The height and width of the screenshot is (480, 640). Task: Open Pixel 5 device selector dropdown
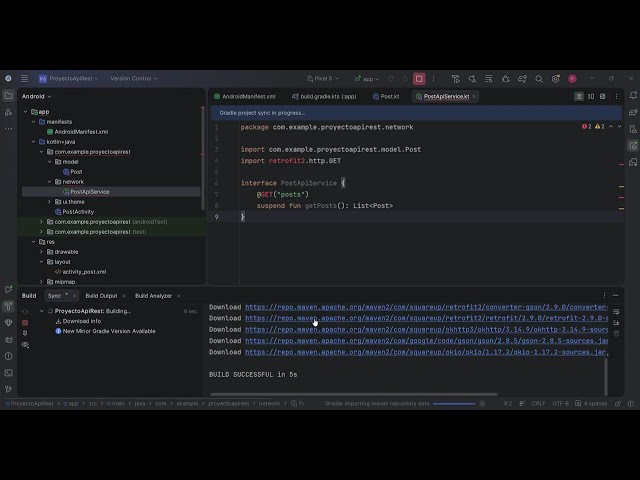(x=323, y=78)
